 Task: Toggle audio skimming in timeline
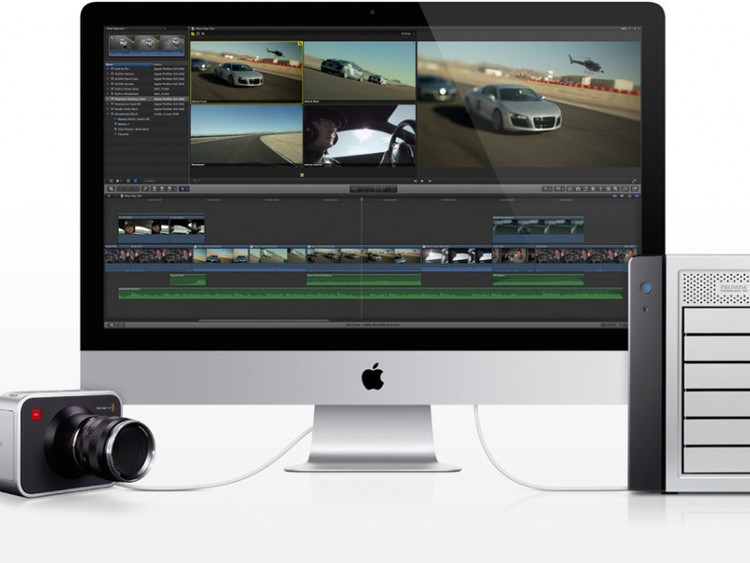pos(622,196)
